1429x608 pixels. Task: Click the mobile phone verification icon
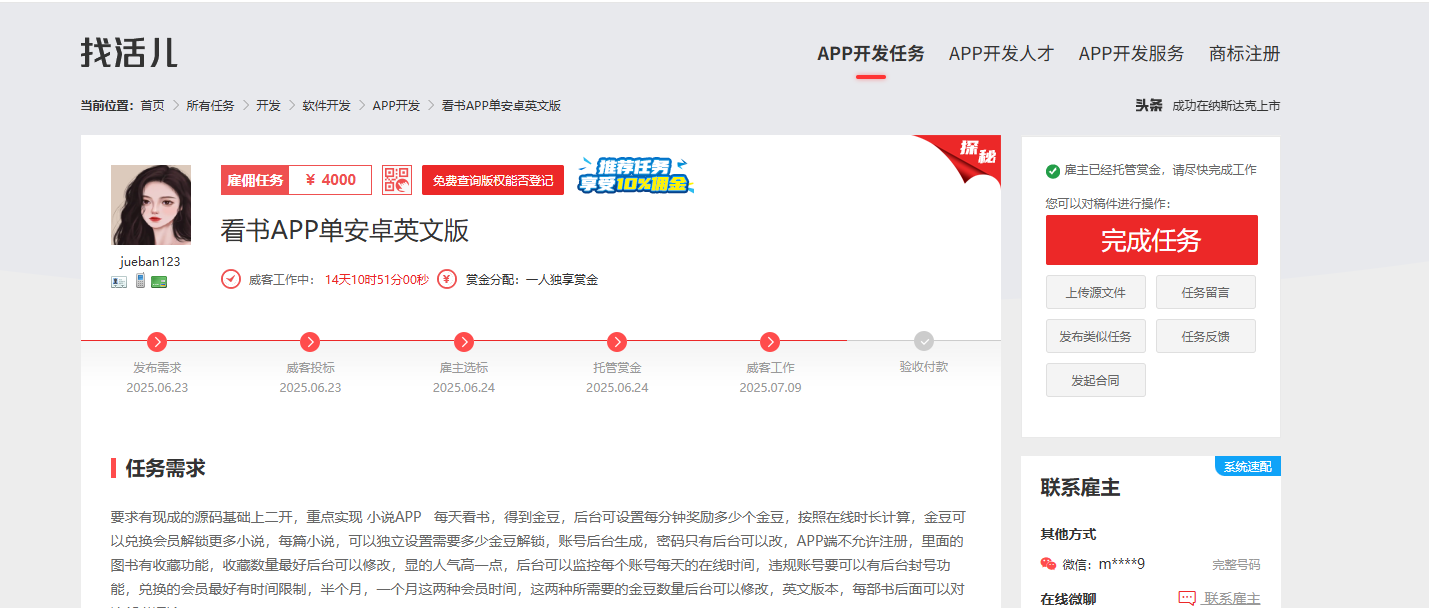139,280
